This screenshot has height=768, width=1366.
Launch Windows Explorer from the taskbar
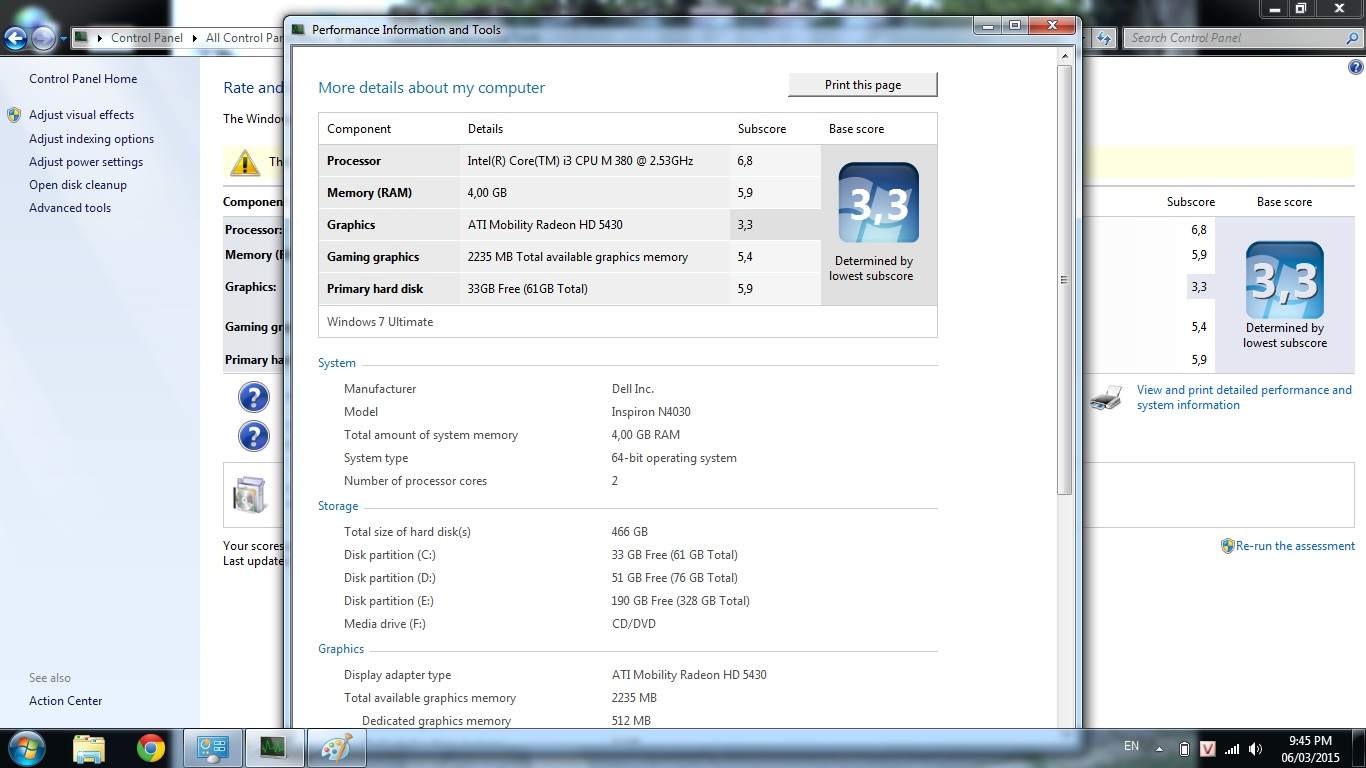pyautogui.click(x=89, y=748)
